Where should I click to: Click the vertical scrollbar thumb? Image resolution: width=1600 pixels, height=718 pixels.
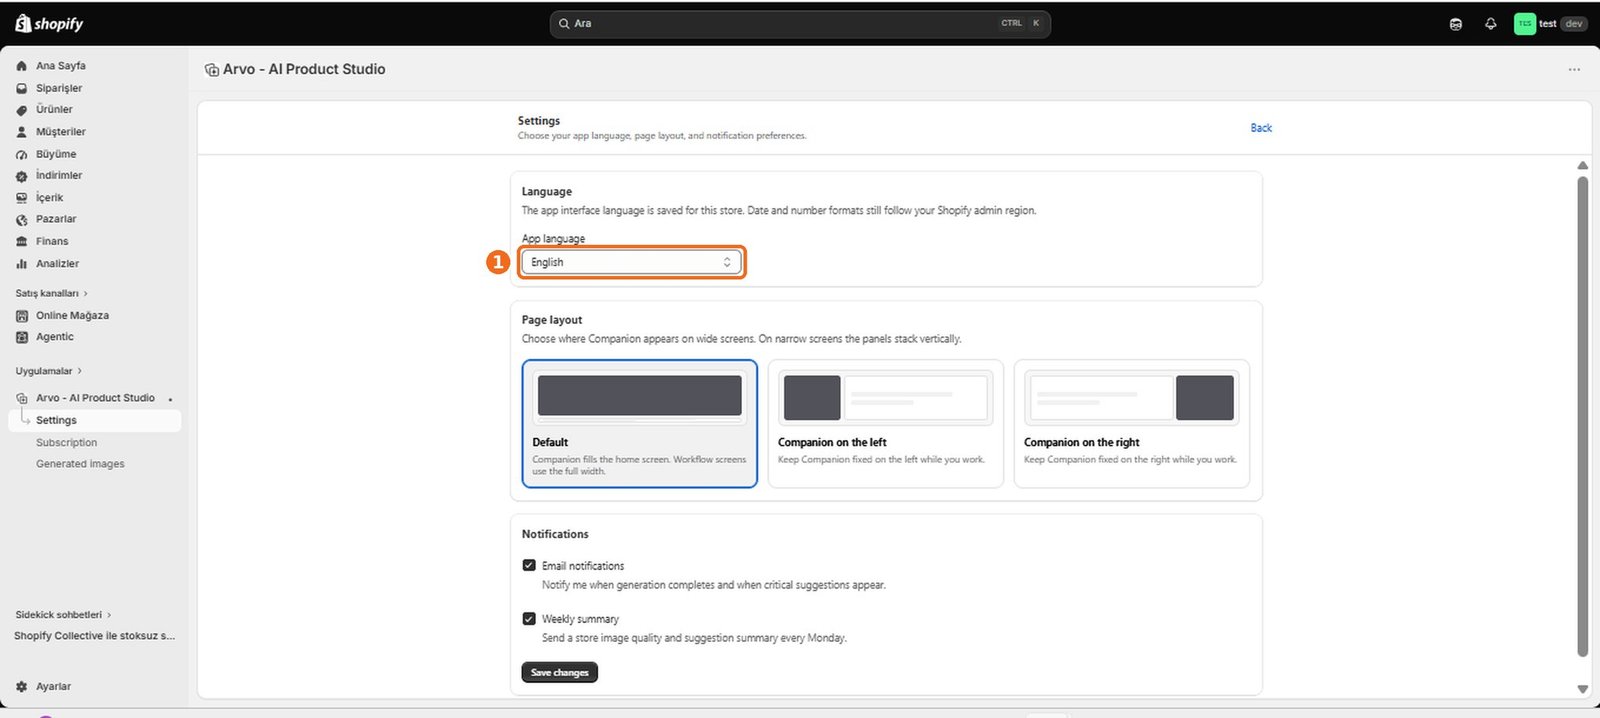tap(1582, 417)
